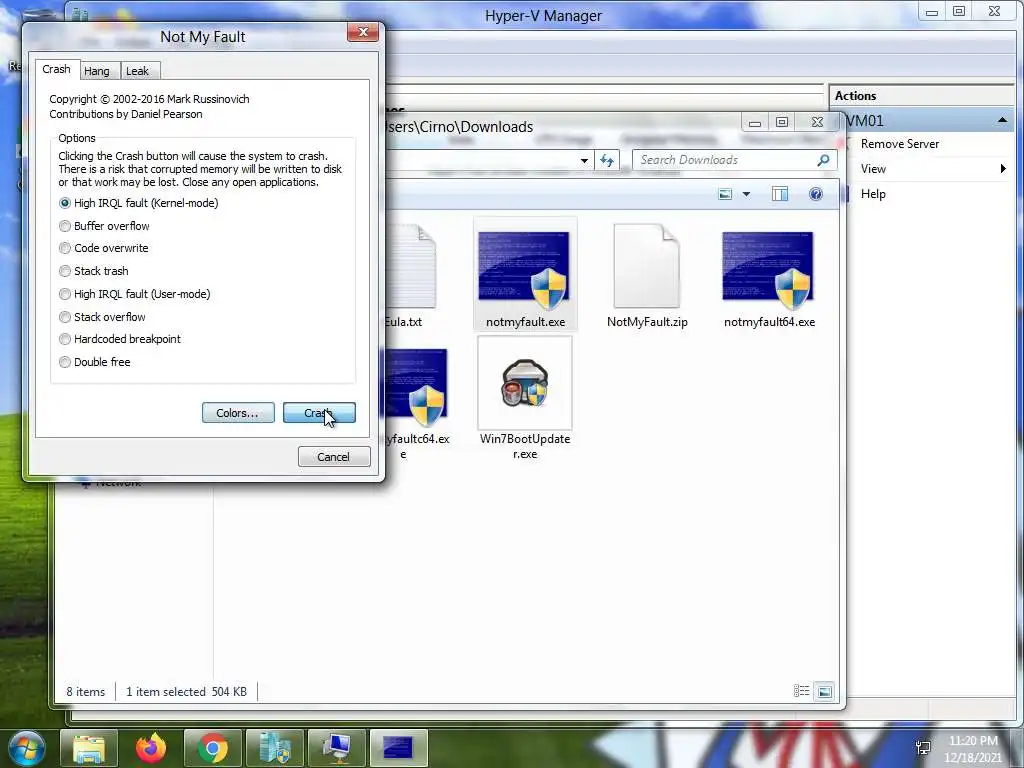1024x768 pixels.
Task: Select the notmyfault64.exe file icon
Action: pyautogui.click(x=769, y=274)
